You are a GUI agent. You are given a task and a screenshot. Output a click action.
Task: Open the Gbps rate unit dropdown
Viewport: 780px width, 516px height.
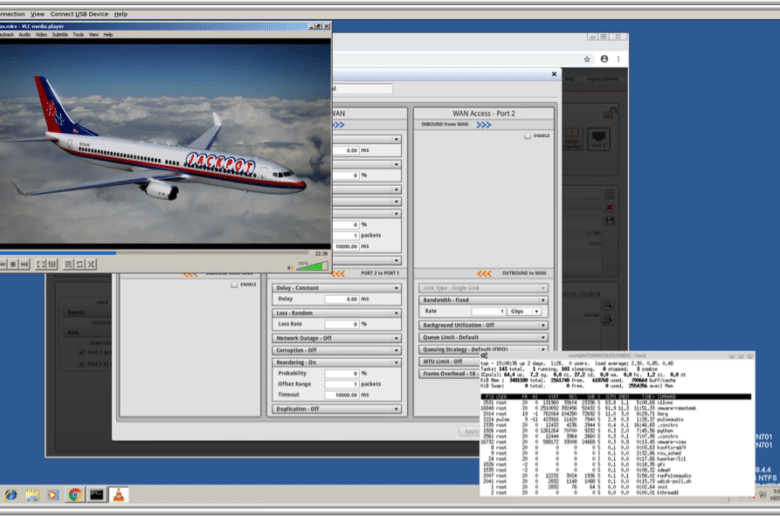coord(525,311)
